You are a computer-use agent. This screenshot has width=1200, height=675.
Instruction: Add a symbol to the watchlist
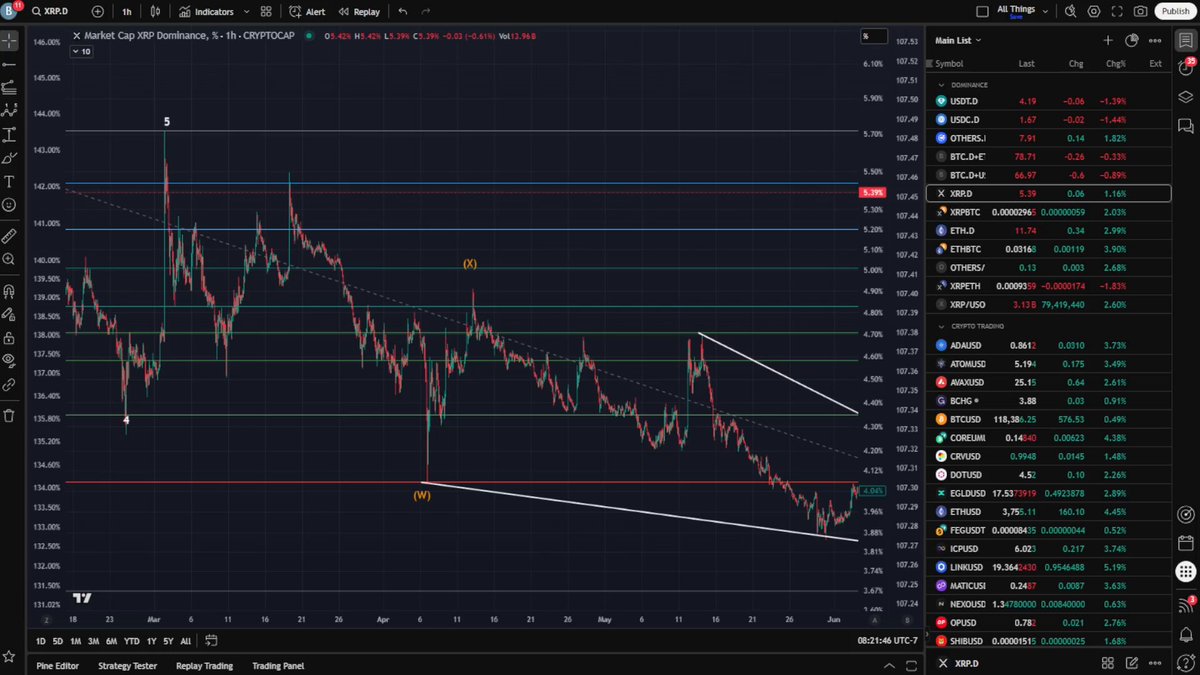point(1108,40)
